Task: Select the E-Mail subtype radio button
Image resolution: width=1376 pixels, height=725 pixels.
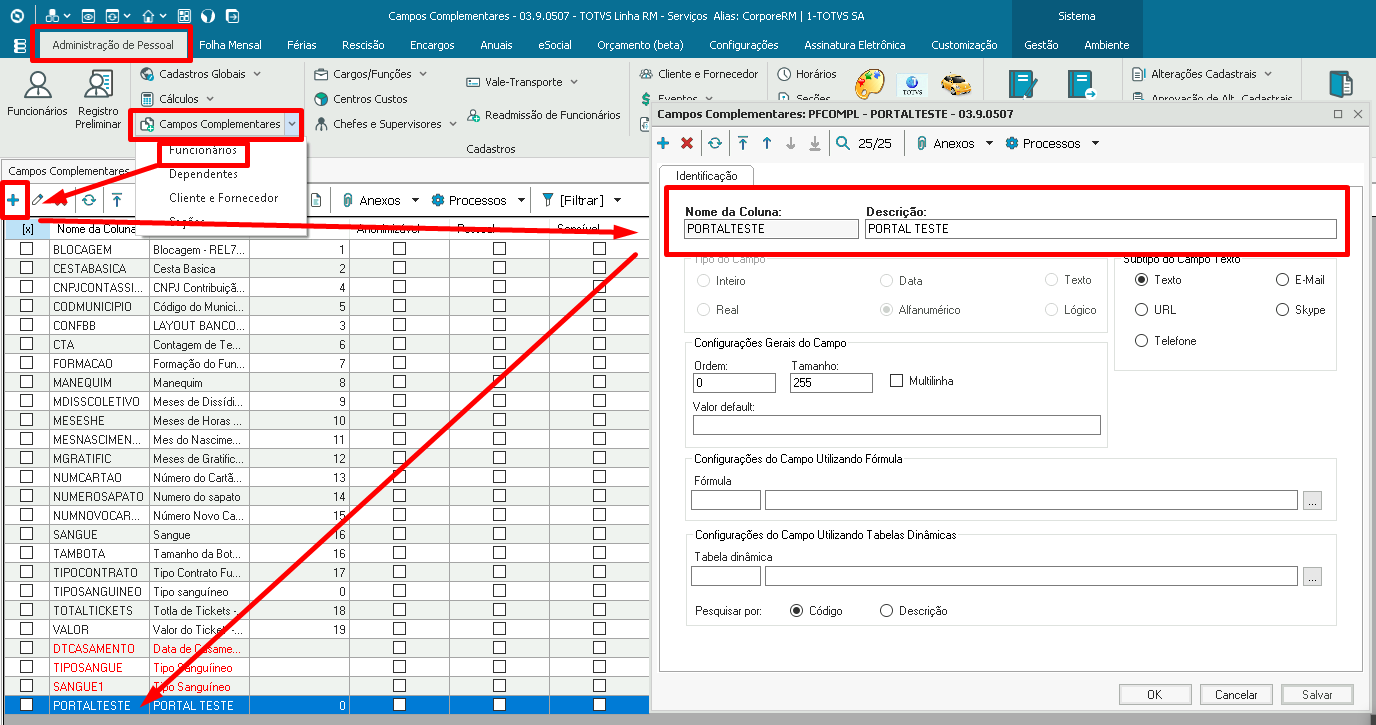Action: (1283, 280)
